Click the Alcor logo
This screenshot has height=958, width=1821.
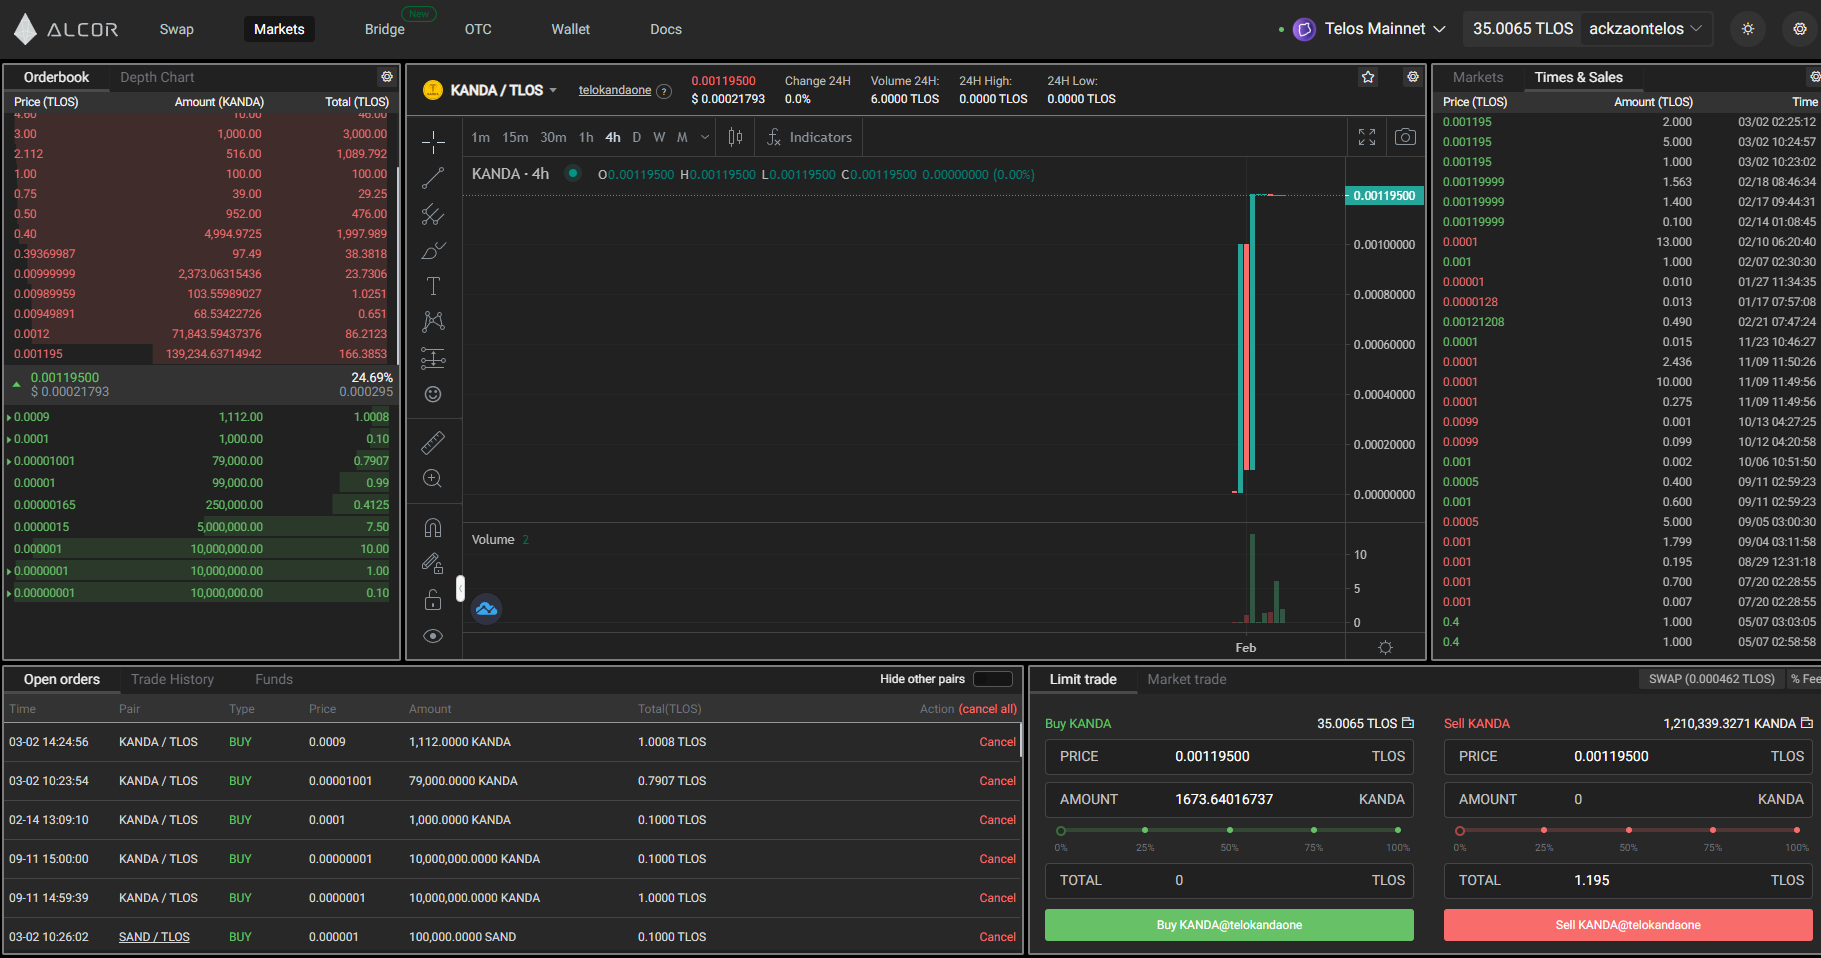66,29
